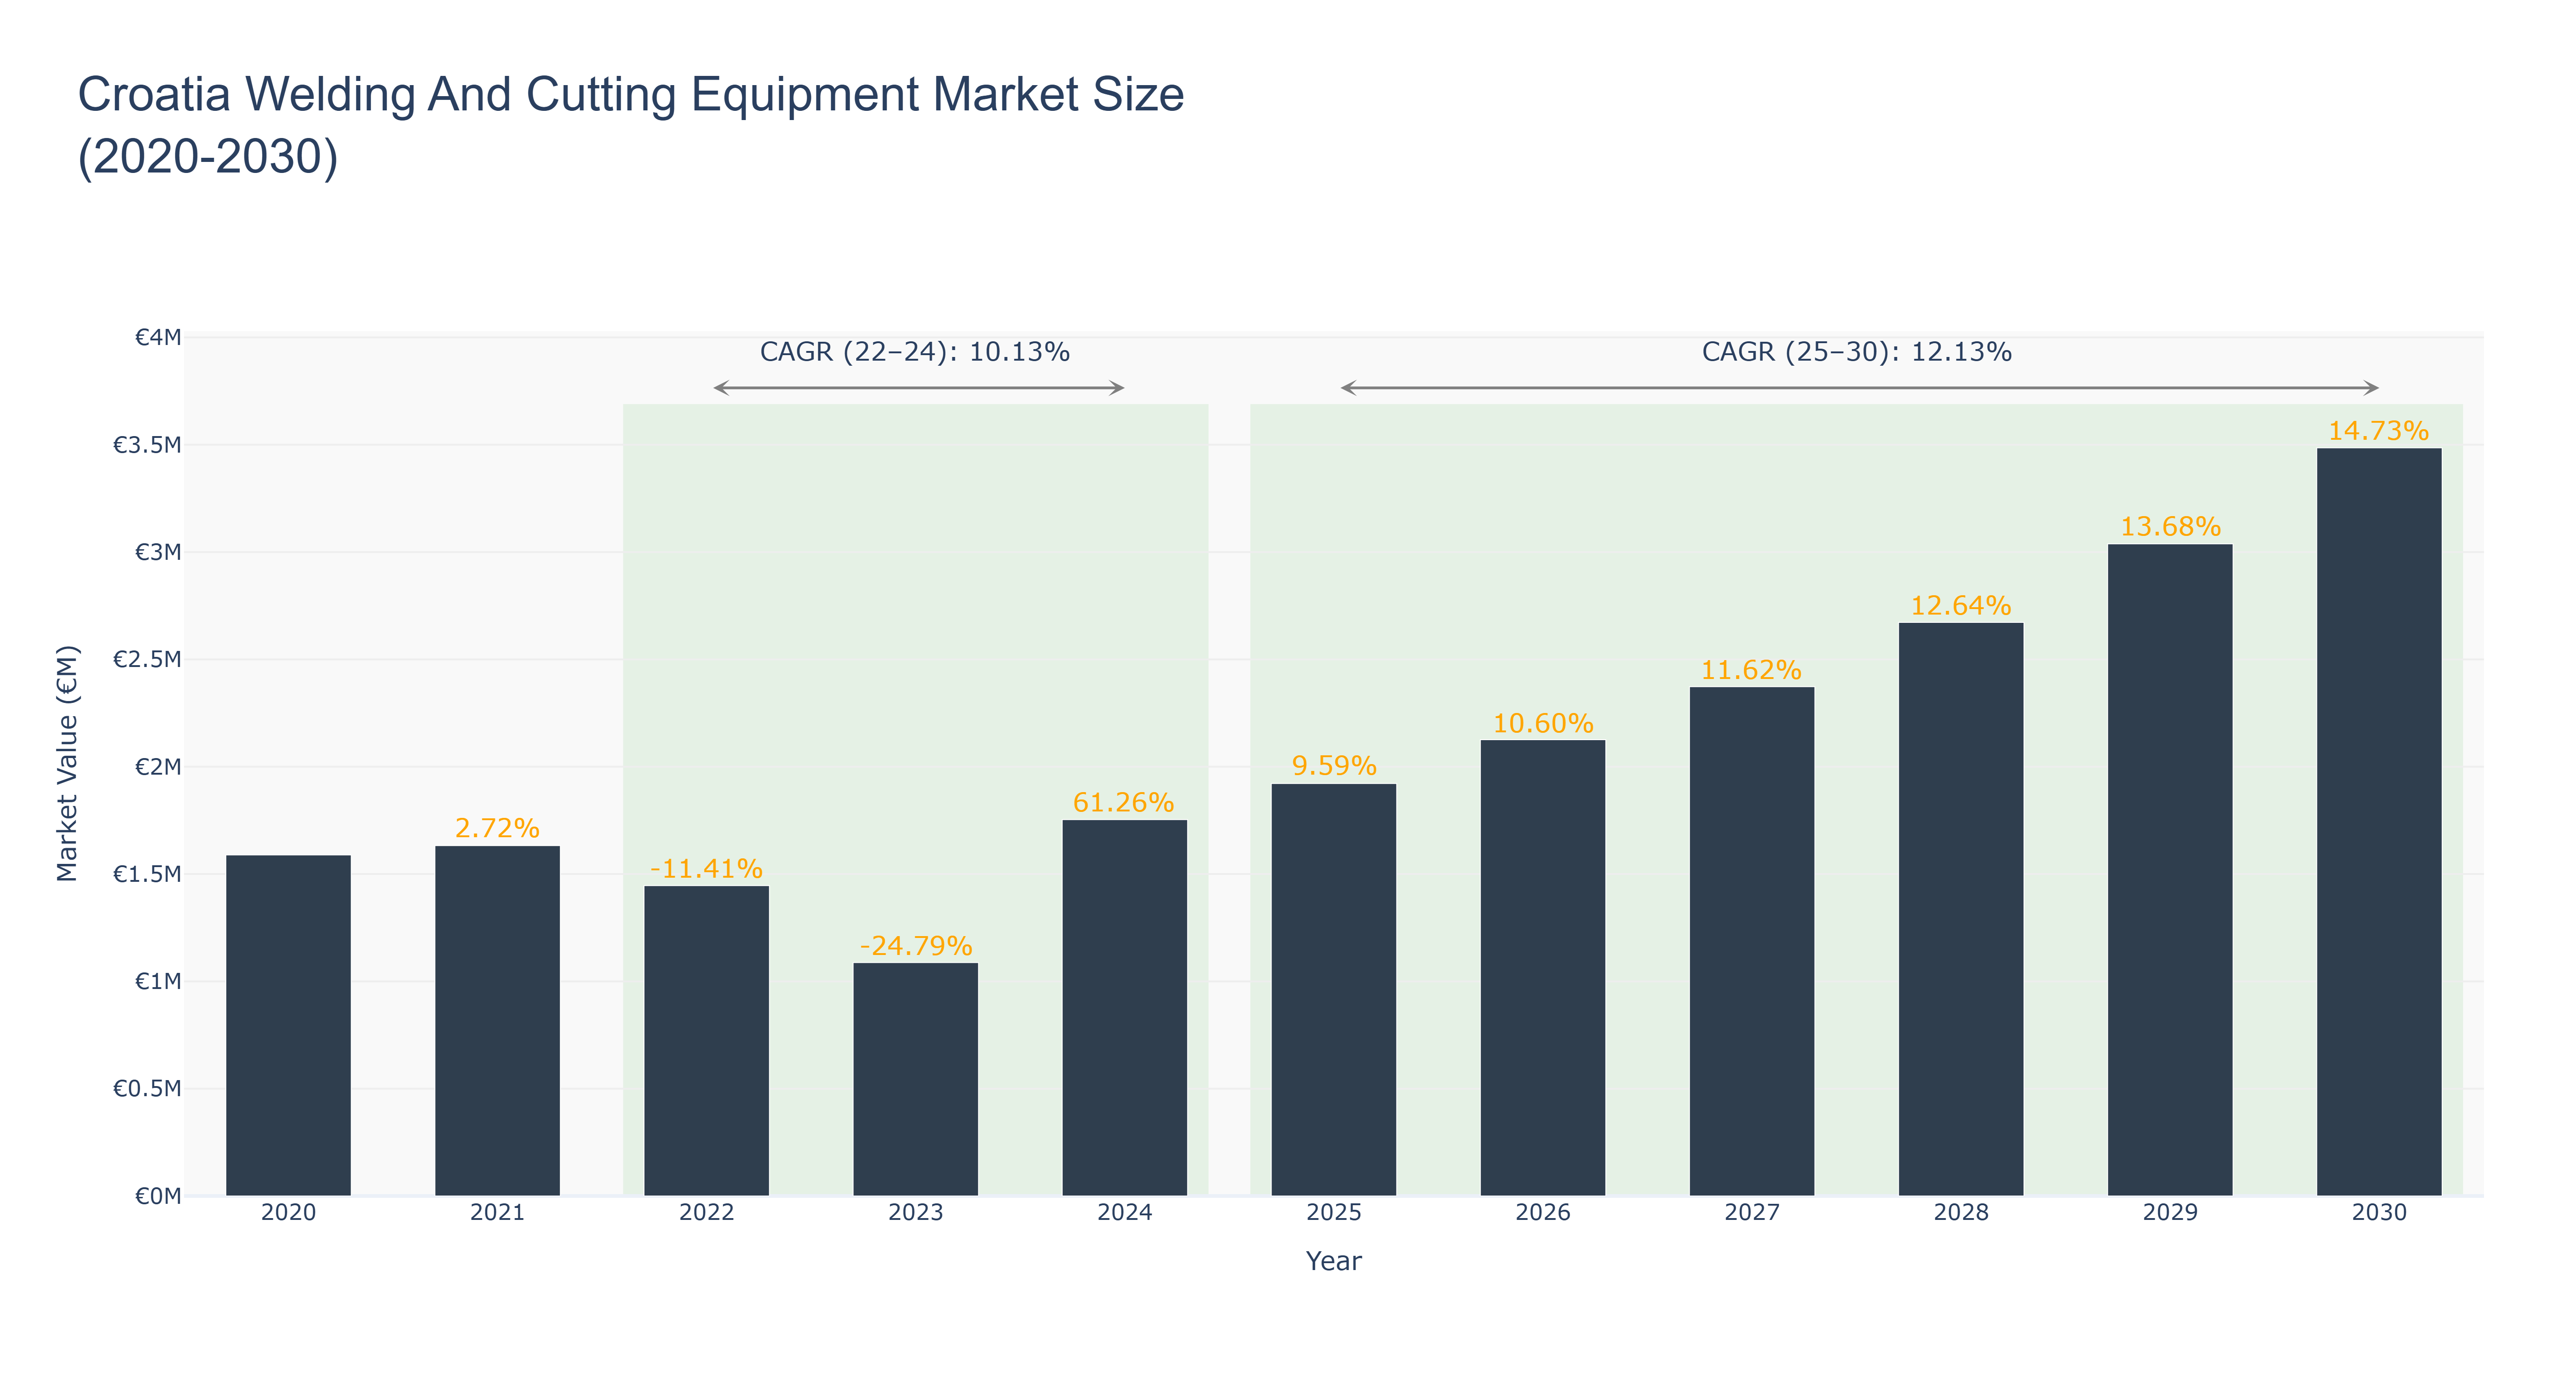Select the 2023 bar in chart

pyautogui.click(x=915, y=1079)
